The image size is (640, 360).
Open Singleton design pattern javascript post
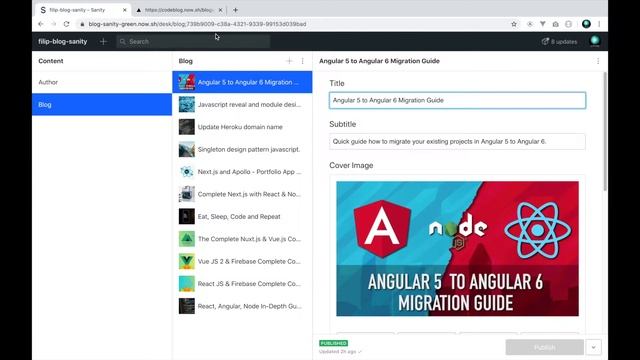(x=242, y=149)
